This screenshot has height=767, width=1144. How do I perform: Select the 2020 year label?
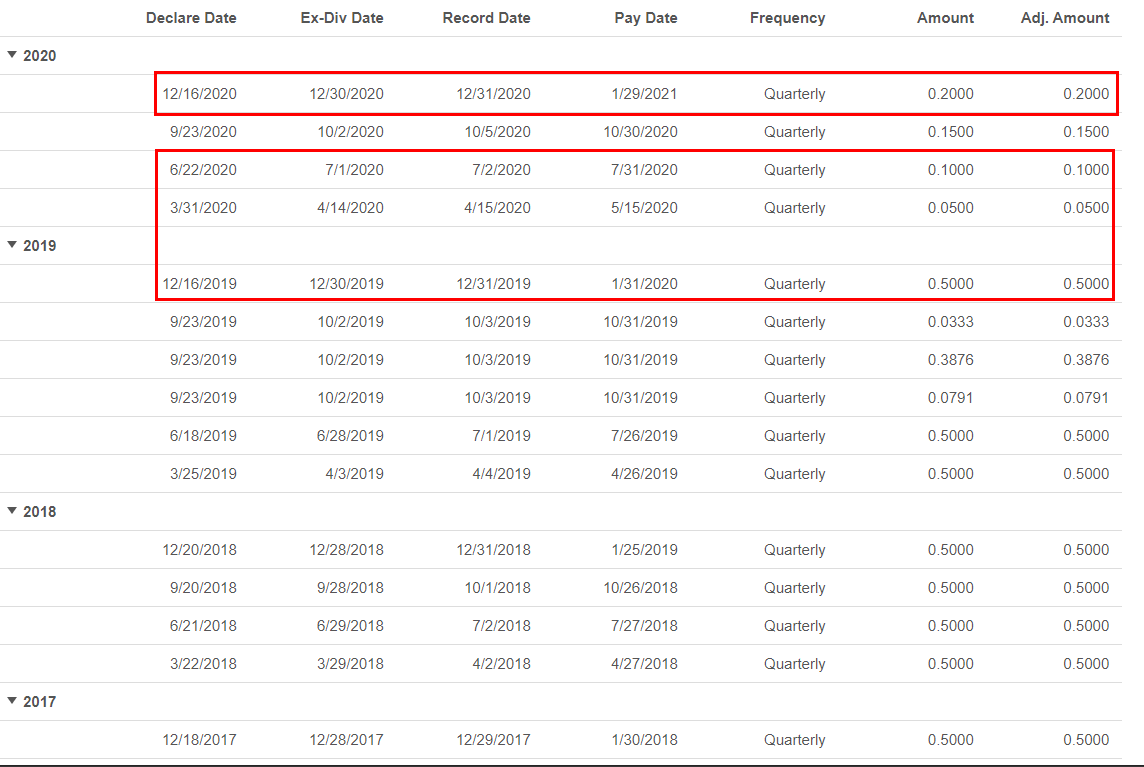coord(39,55)
